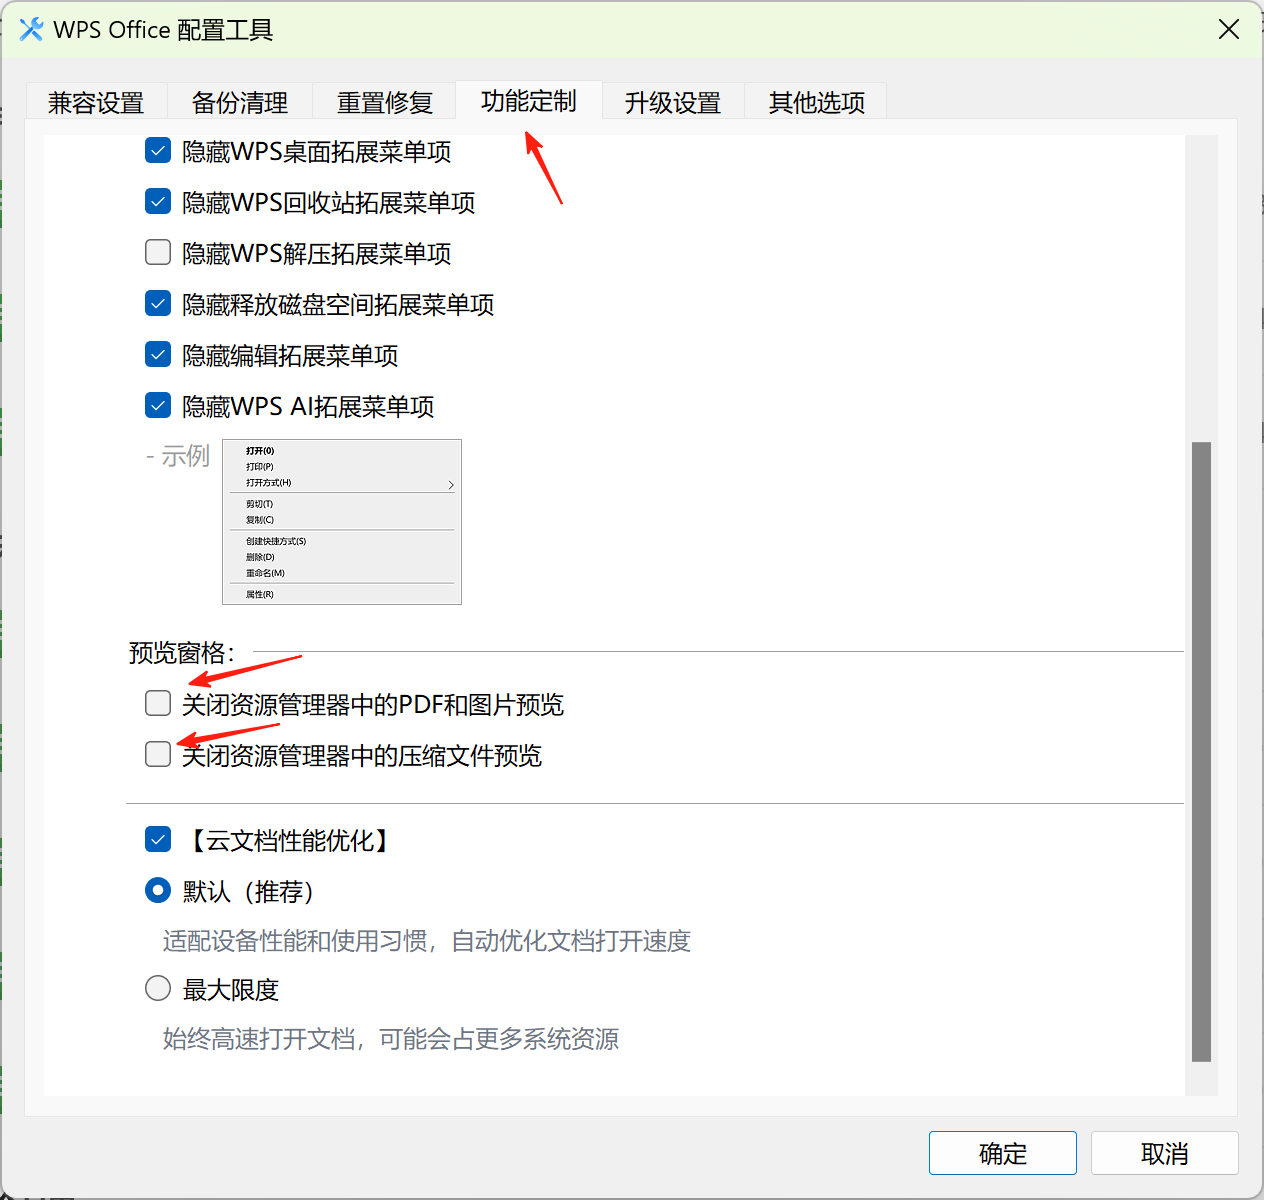Go to the 重置修复 tab

tap(384, 102)
